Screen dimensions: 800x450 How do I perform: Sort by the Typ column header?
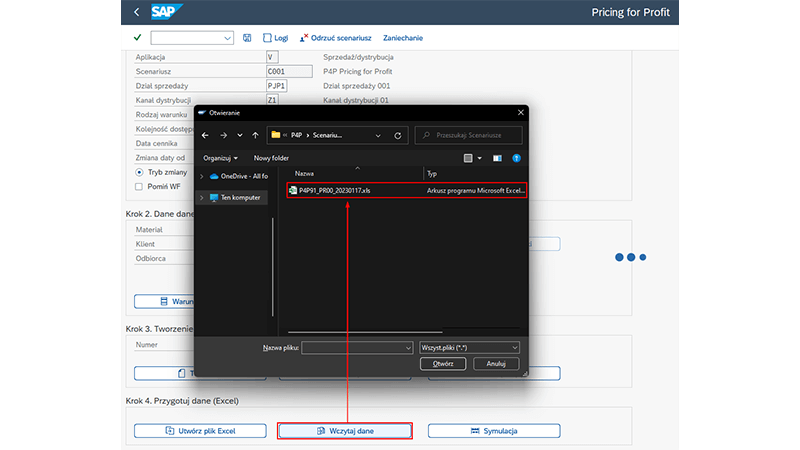(x=432, y=173)
